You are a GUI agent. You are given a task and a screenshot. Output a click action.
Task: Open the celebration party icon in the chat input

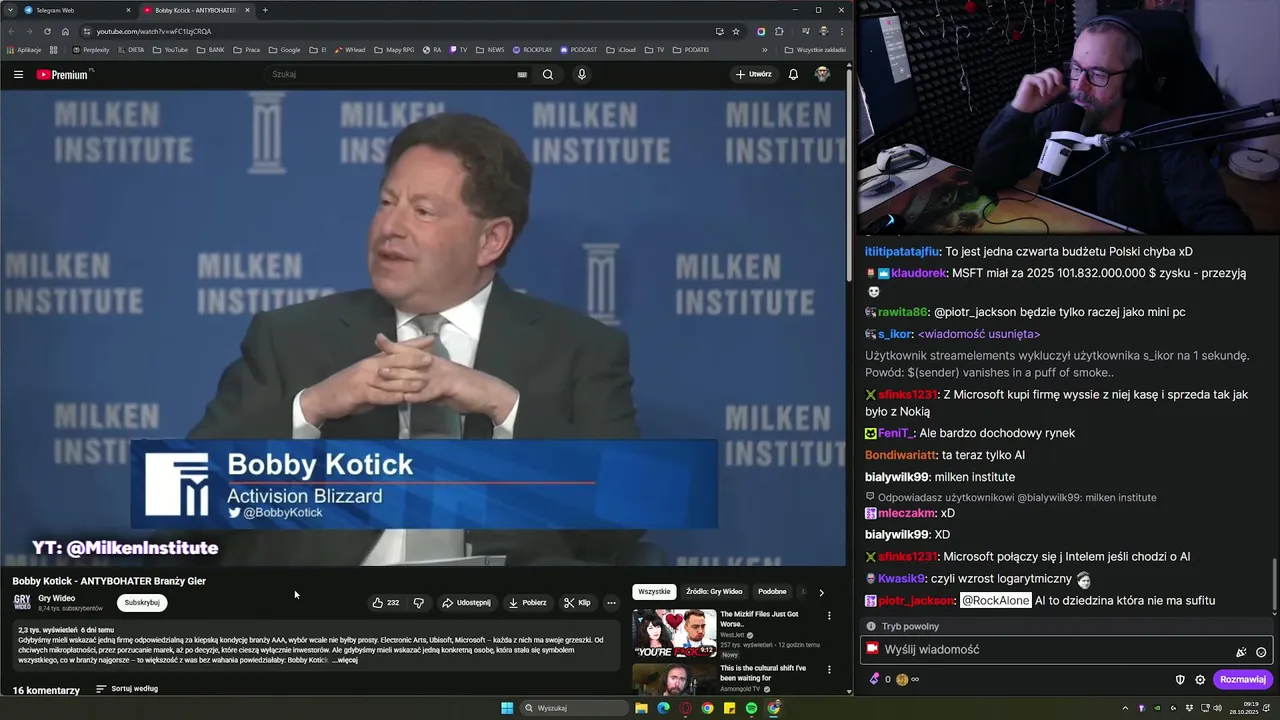pyautogui.click(x=1241, y=652)
